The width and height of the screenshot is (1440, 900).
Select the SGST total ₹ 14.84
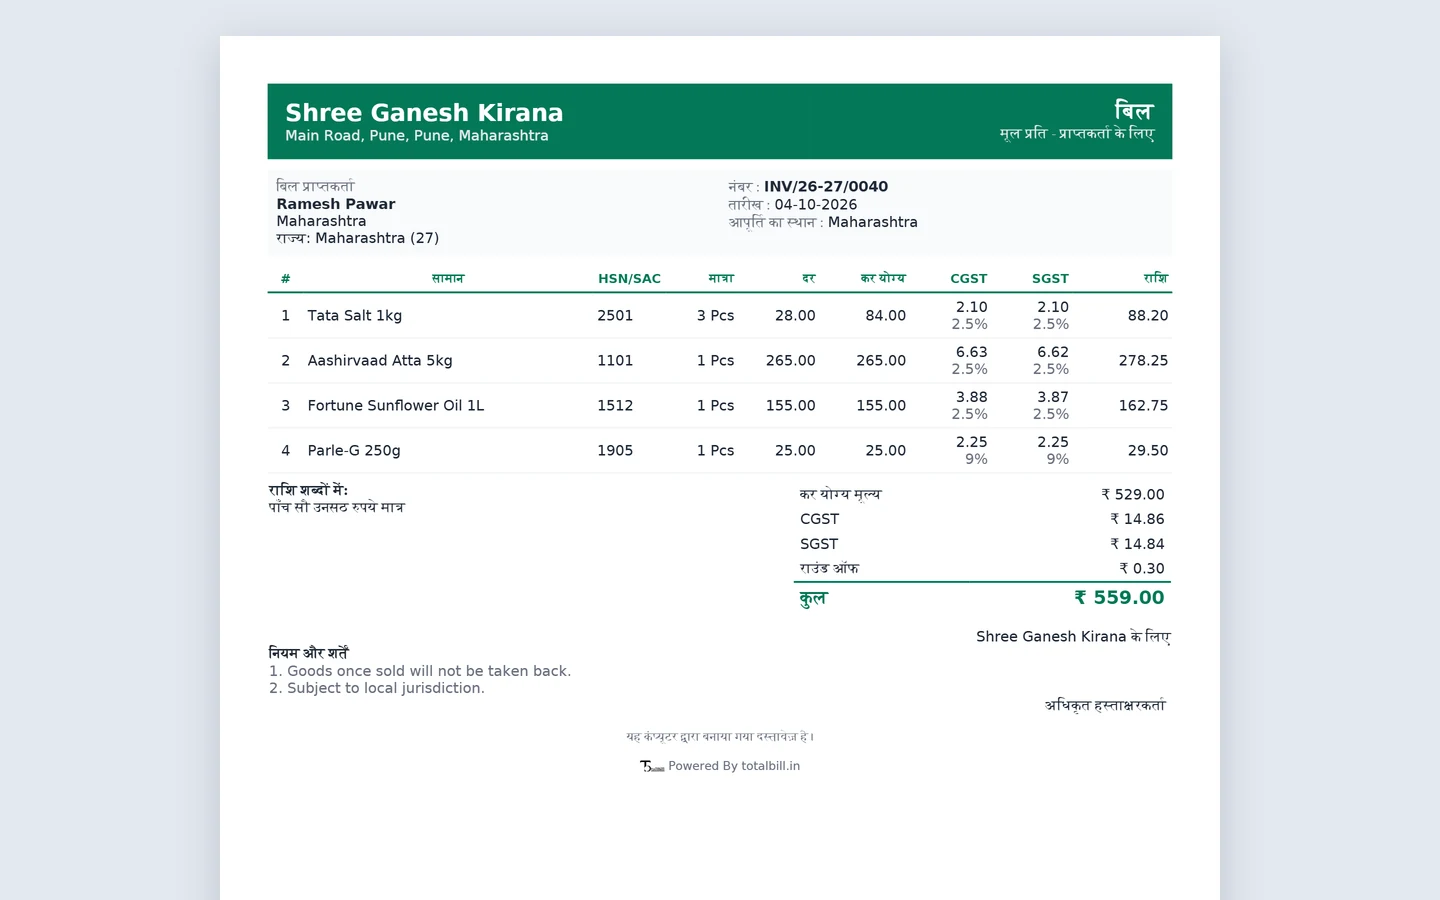(1137, 544)
